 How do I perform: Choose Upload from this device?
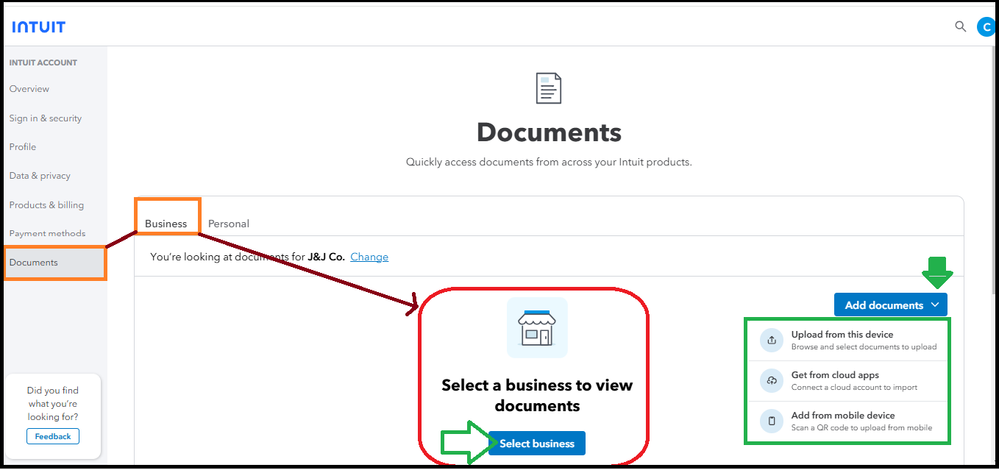coord(847,340)
